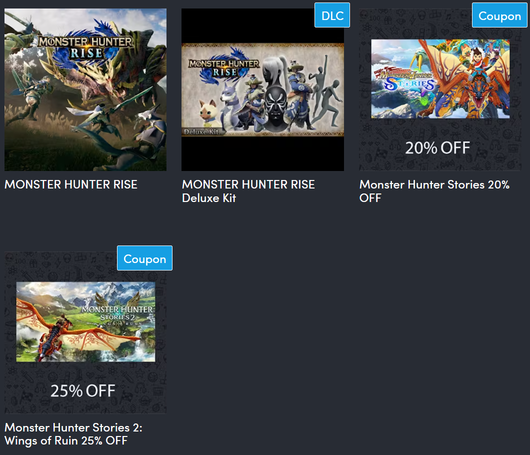Screen dimensions: 530x455
Task: Open Wings of Ruin 25% OFF title
Action: point(73,434)
